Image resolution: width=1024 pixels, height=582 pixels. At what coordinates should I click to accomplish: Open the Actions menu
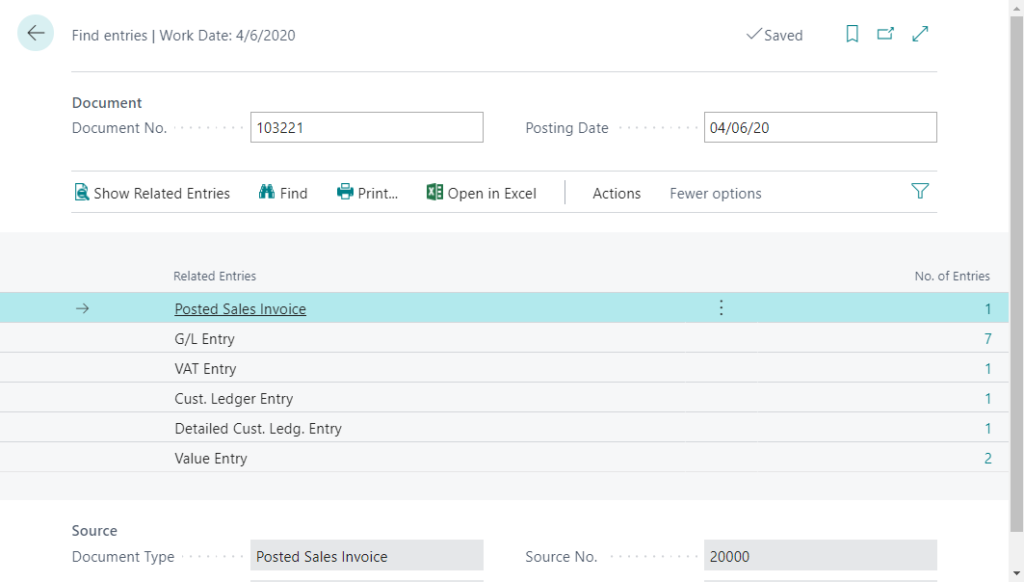pos(616,193)
